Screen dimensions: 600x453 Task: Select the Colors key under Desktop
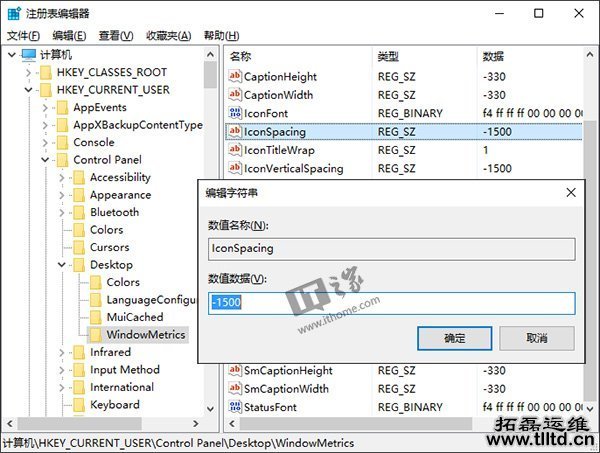coord(123,282)
